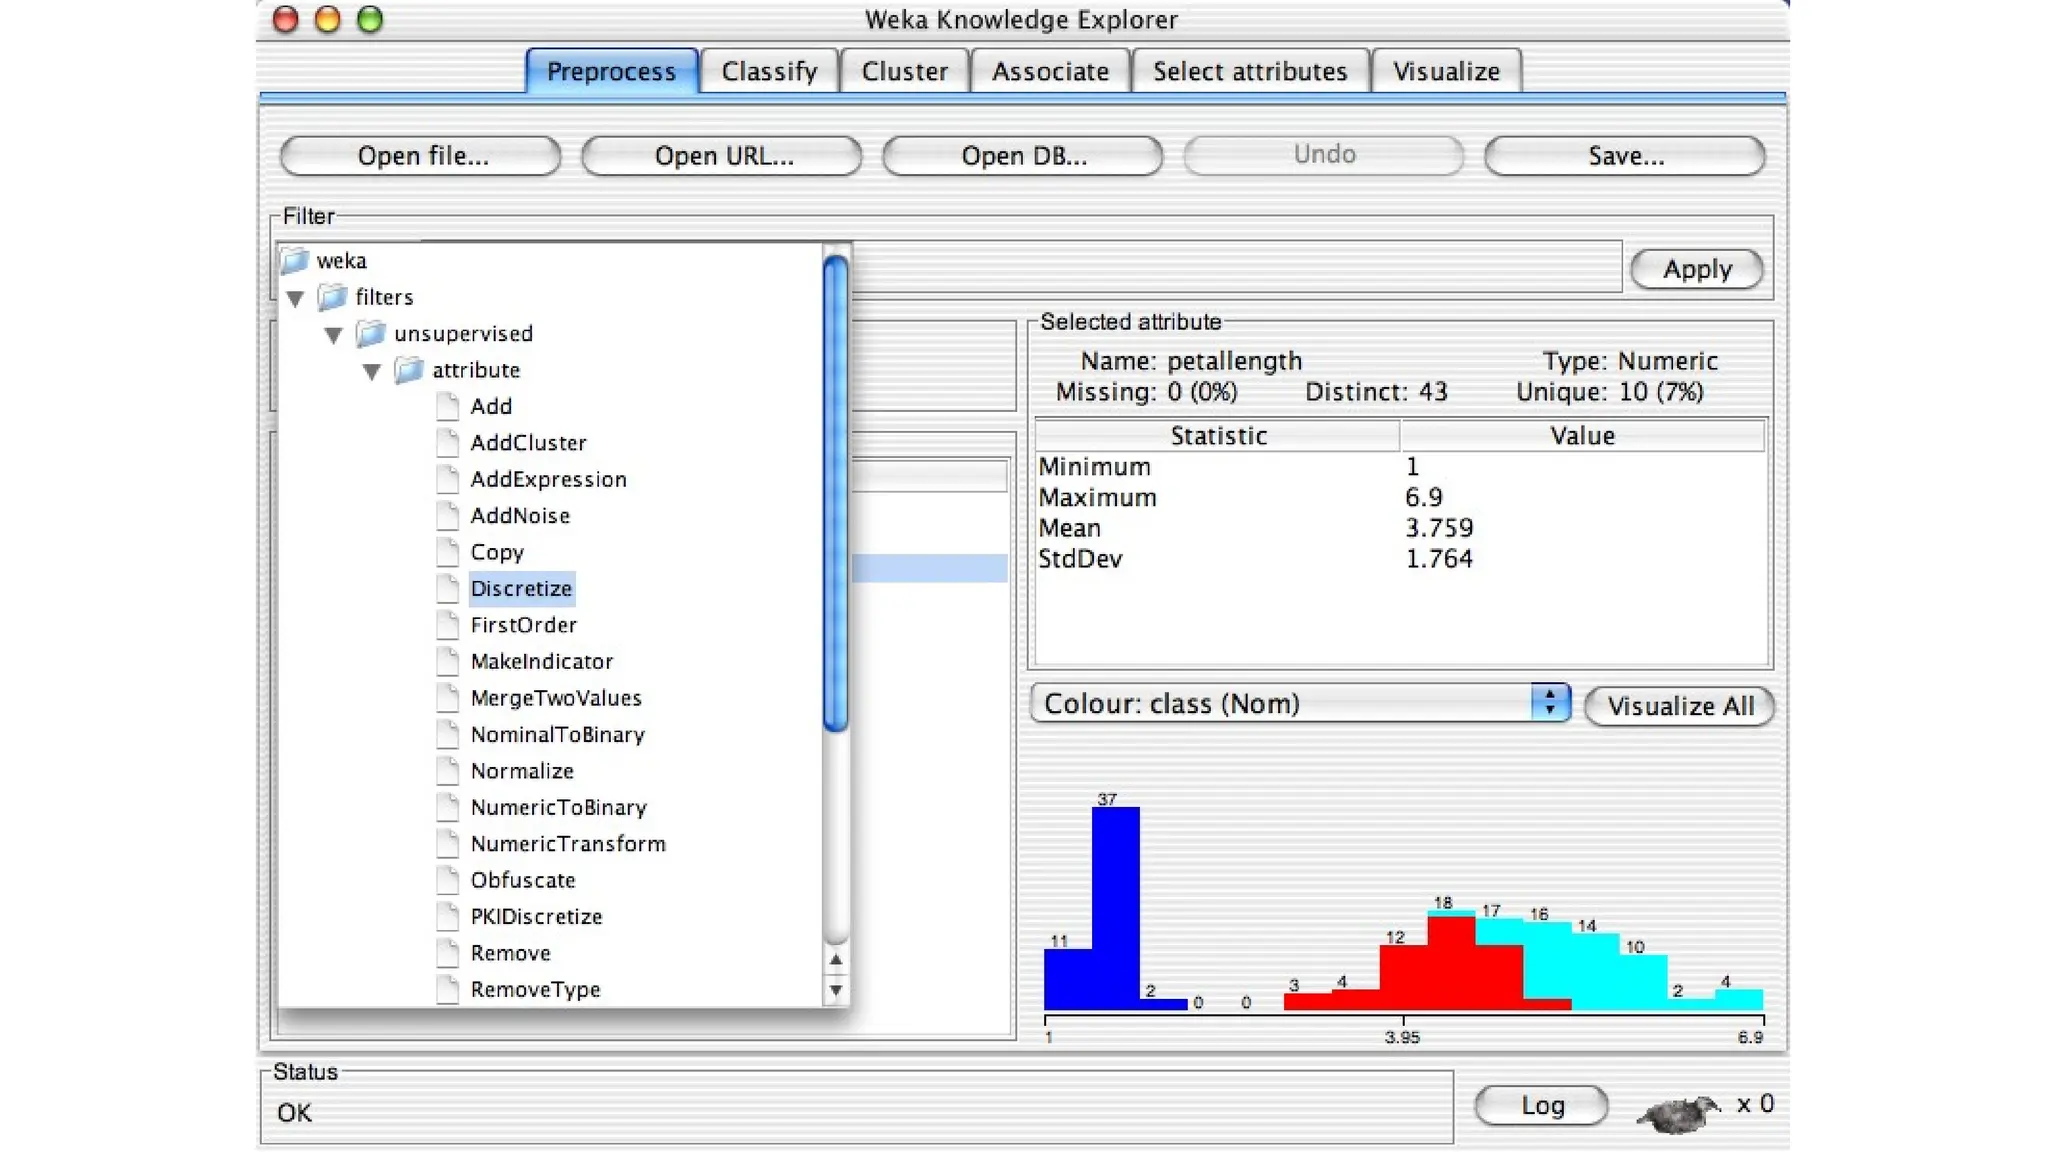Click the weka root folder icon

295,261
